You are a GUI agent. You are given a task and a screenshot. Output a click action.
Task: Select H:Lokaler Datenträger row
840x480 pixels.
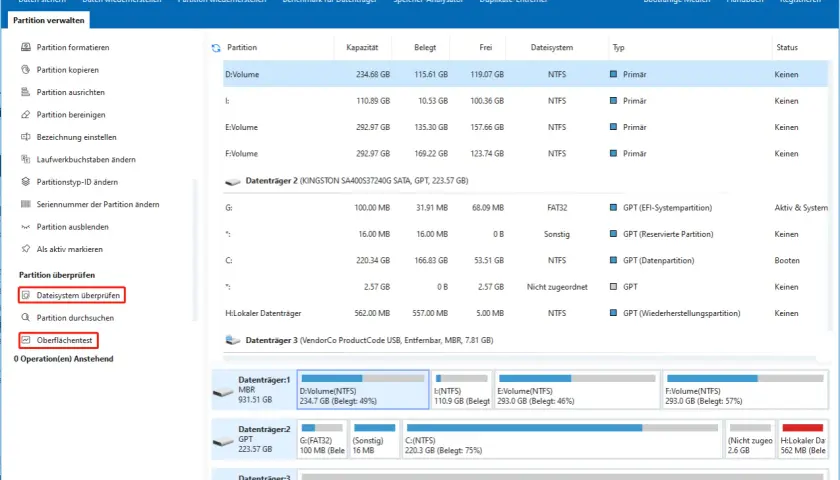click(526, 313)
